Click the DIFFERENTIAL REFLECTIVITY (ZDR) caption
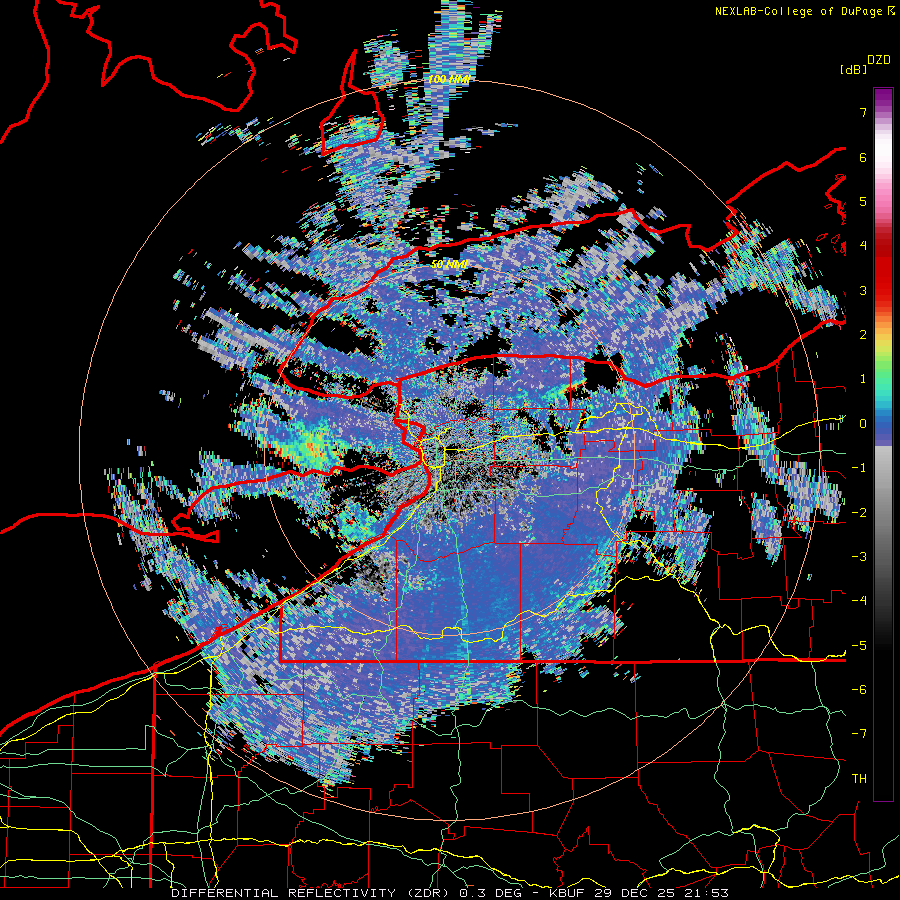 (x=312, y=893)
